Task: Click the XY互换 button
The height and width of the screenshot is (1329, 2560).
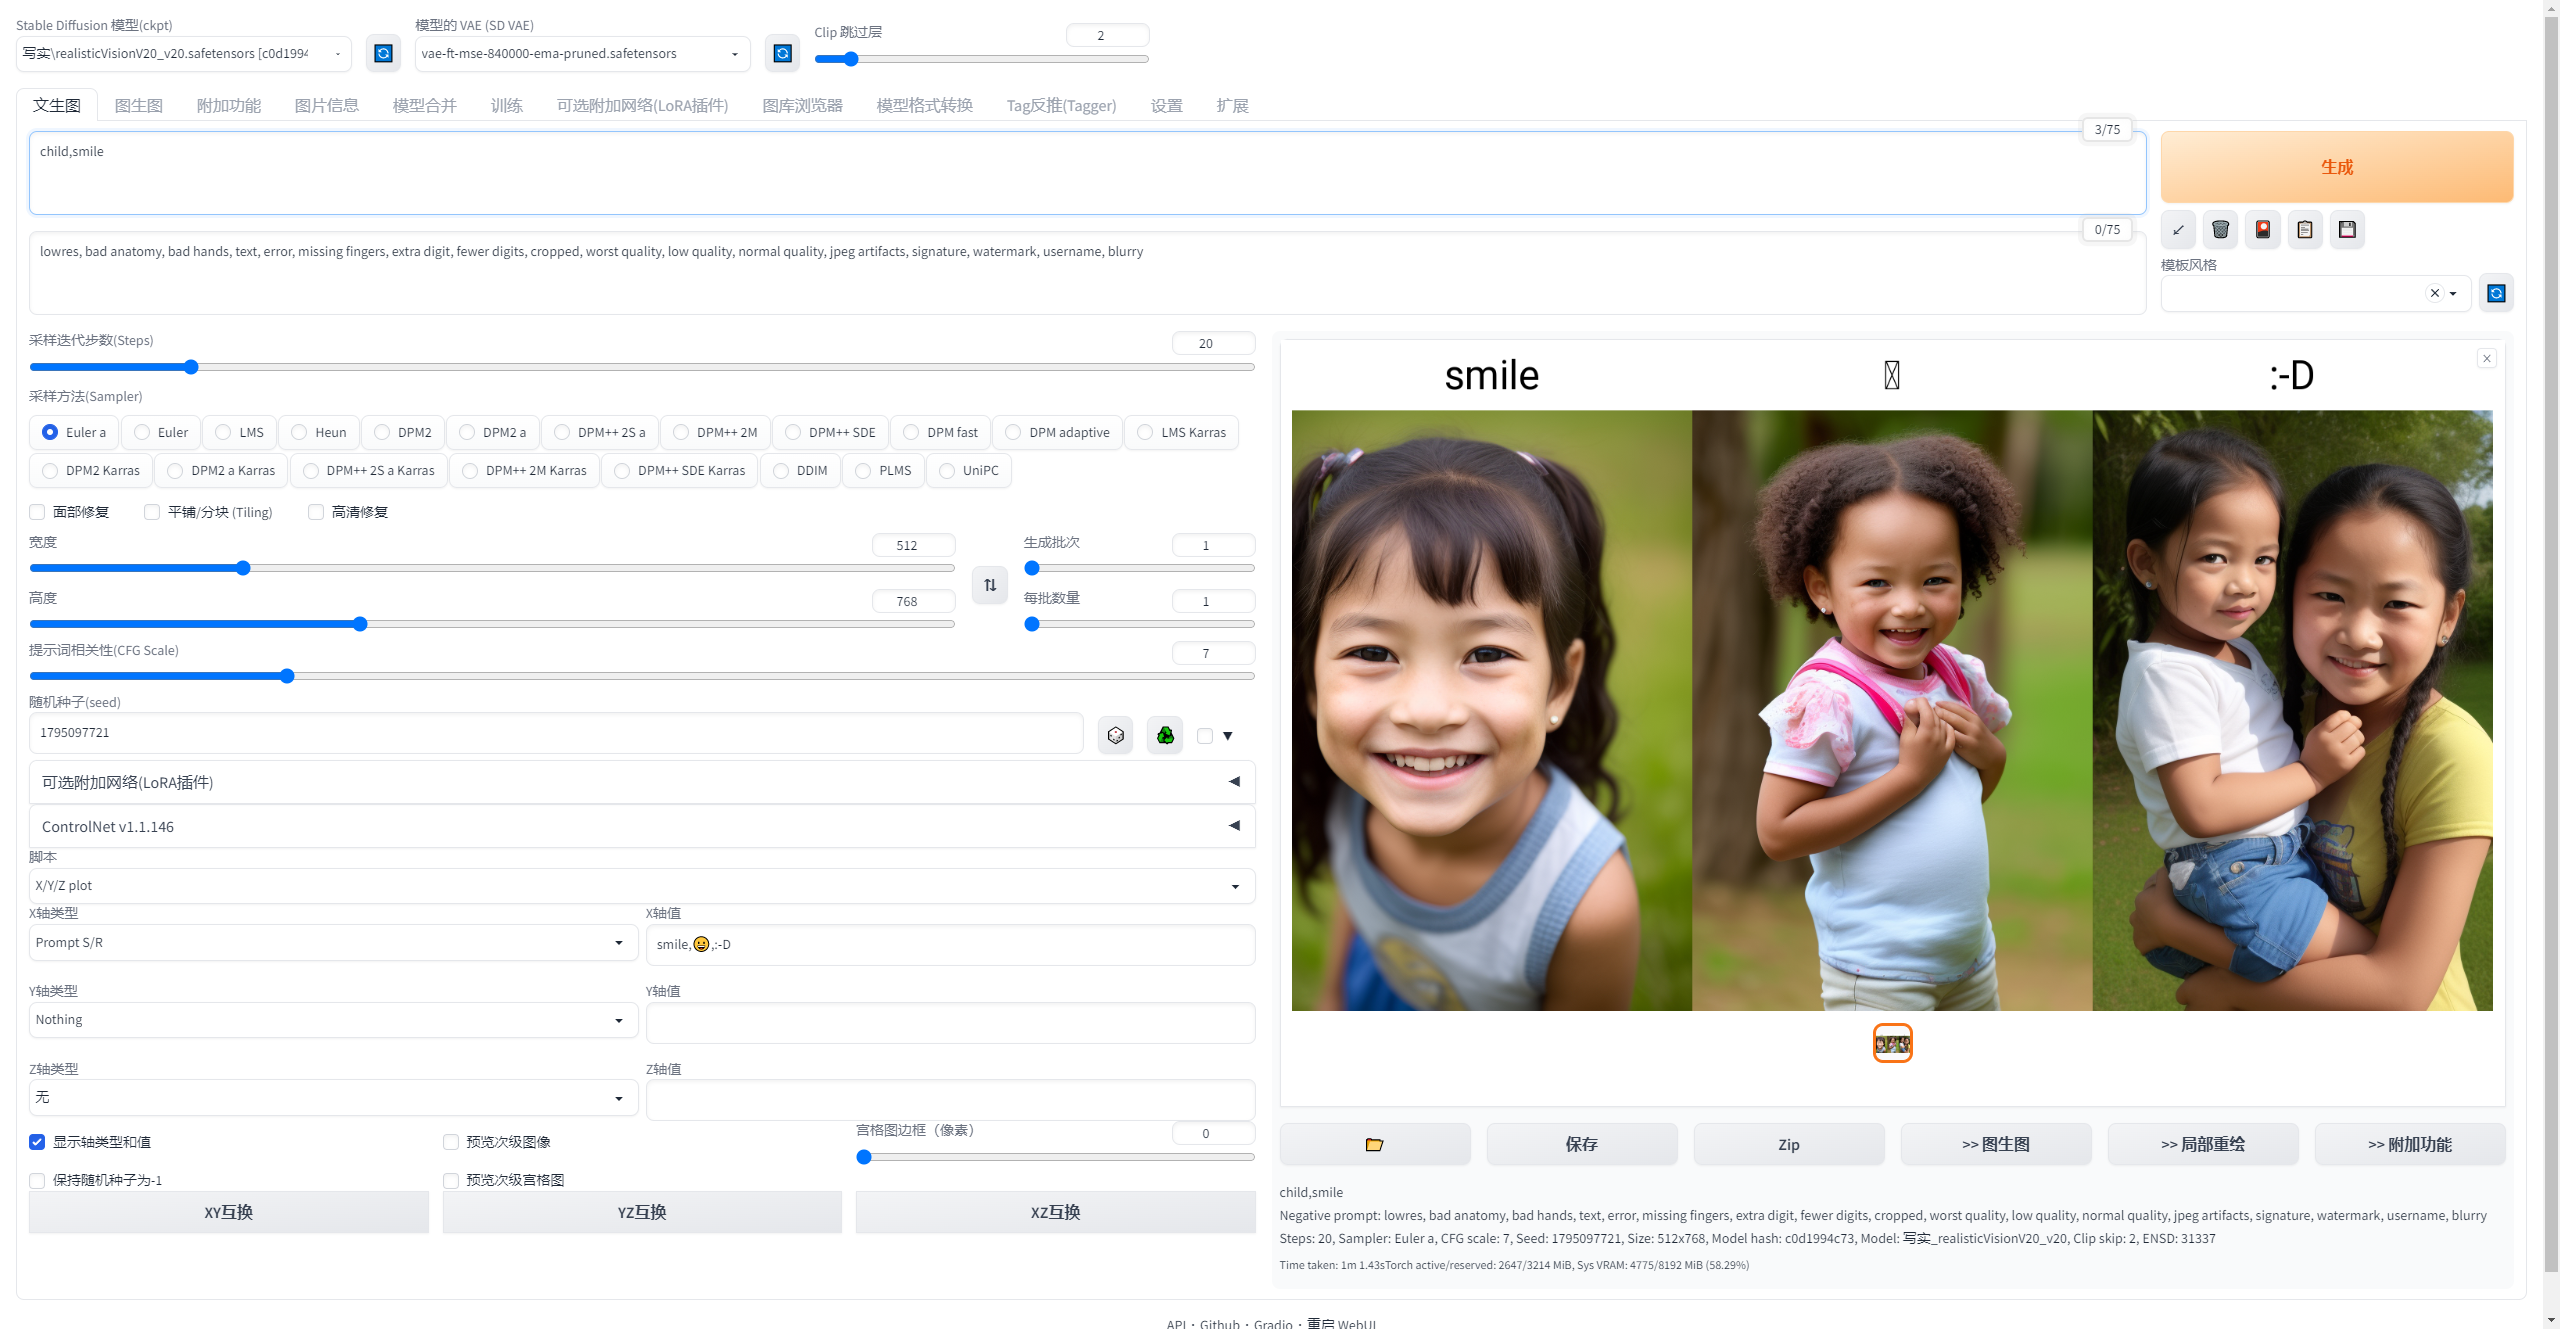Action: [228, 1212]
